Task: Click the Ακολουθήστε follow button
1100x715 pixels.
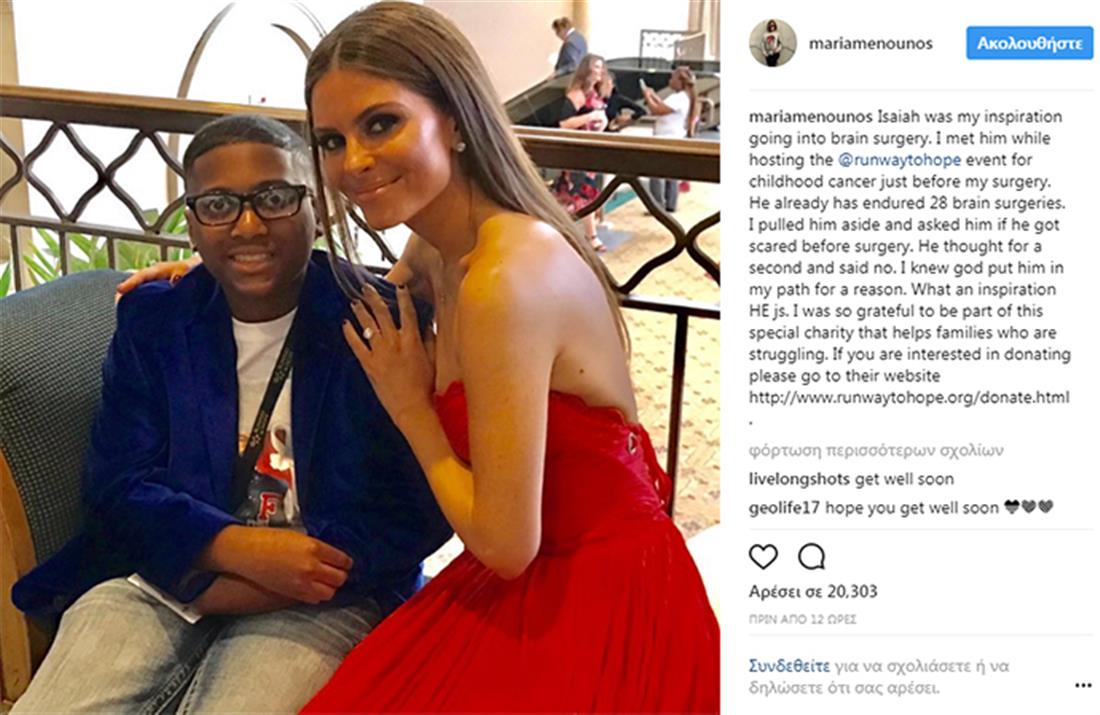Action: pos(1029,44)
